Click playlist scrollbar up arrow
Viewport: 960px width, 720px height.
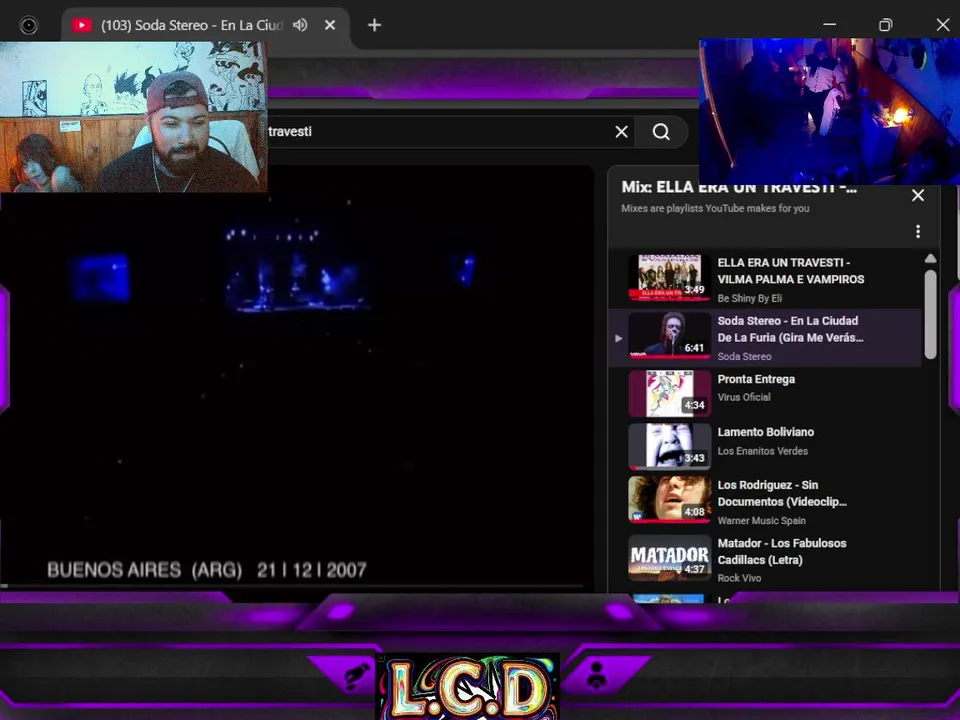(931, 258)
